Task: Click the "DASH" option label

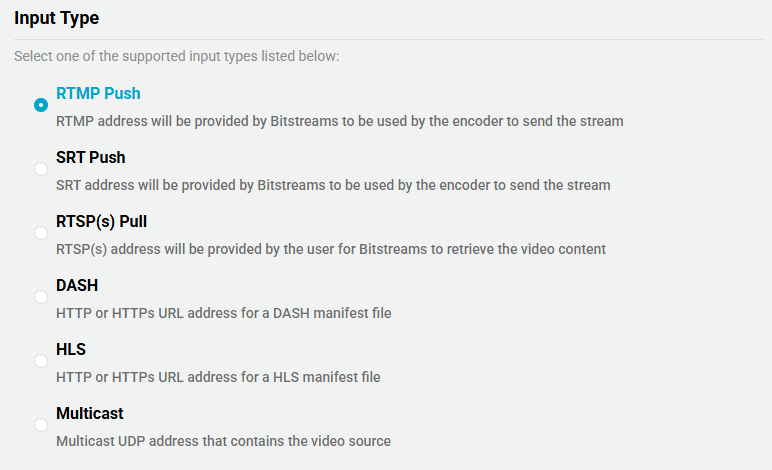Action: click(x=77, y=286)
